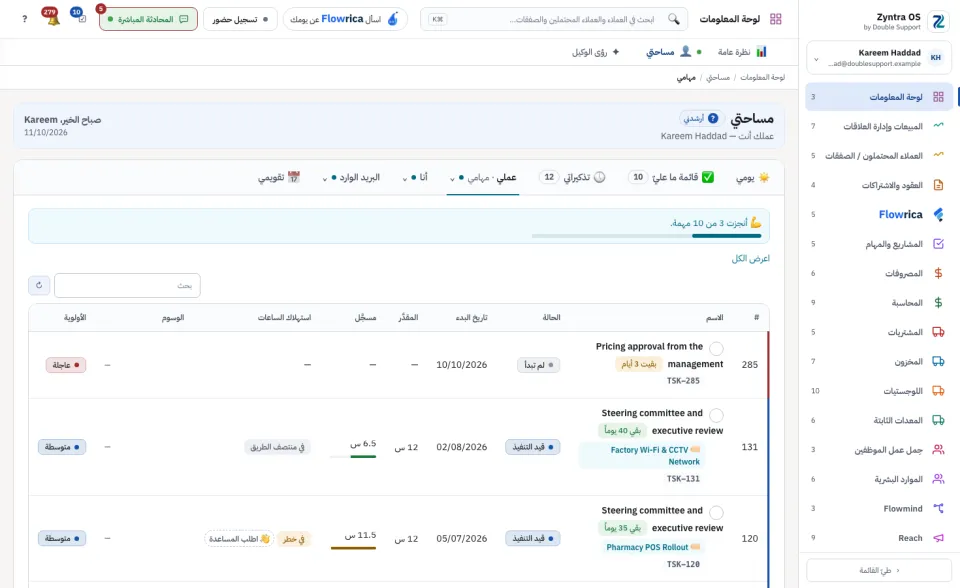Viewport: 960px width, 588px height.
Task: Toggle تسجيل حضور attendance button
Action: pos(240,19)
